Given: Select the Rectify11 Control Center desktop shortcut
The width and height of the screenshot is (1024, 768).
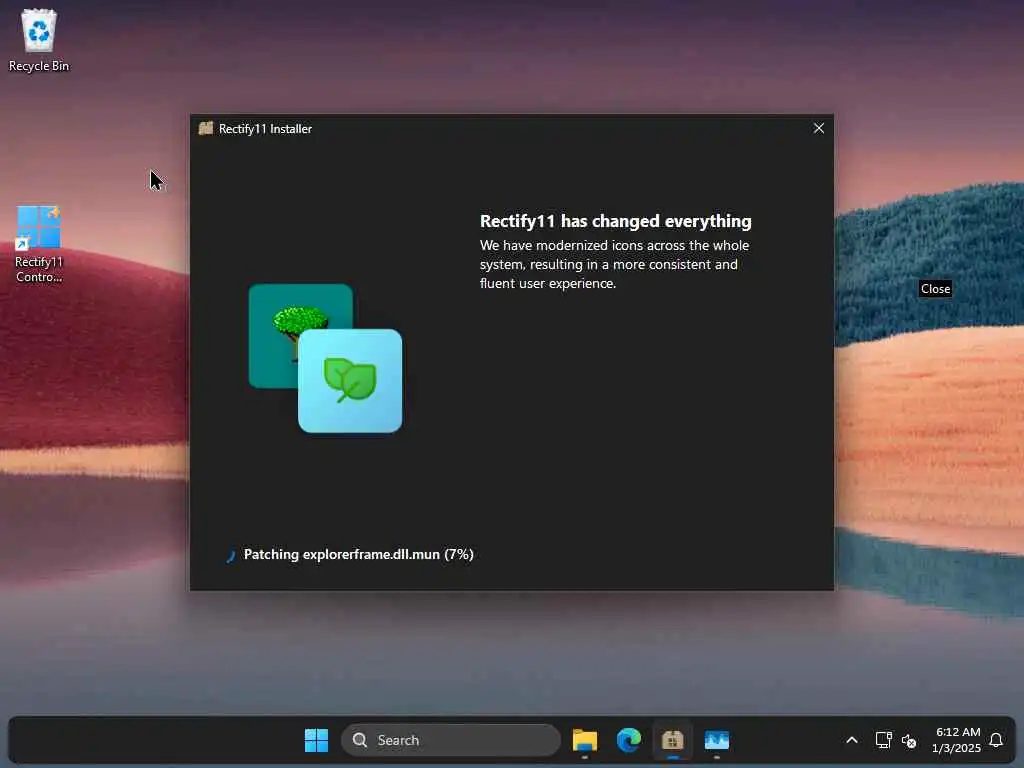Looking at the screenshot, I should tap(39, 244).
